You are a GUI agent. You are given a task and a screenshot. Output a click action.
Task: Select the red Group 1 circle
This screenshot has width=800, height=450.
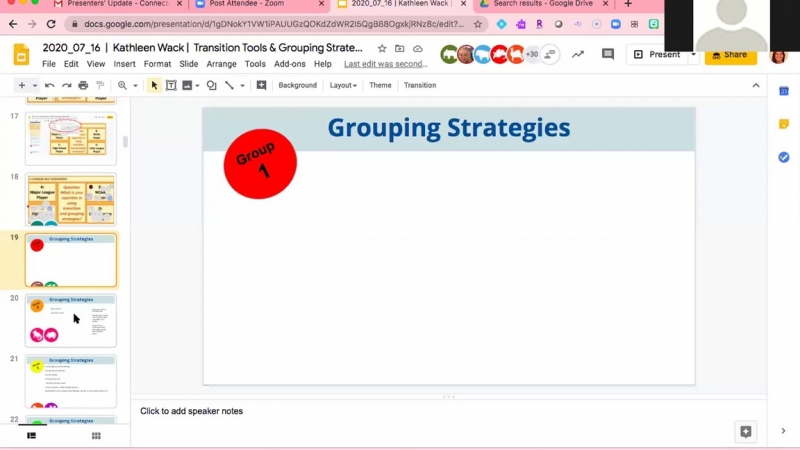coord(260,163)
